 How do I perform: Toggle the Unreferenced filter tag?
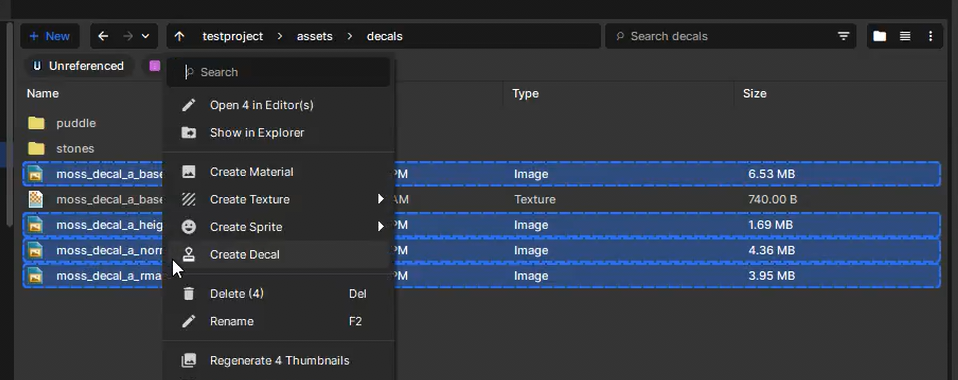tap(78, 66)
